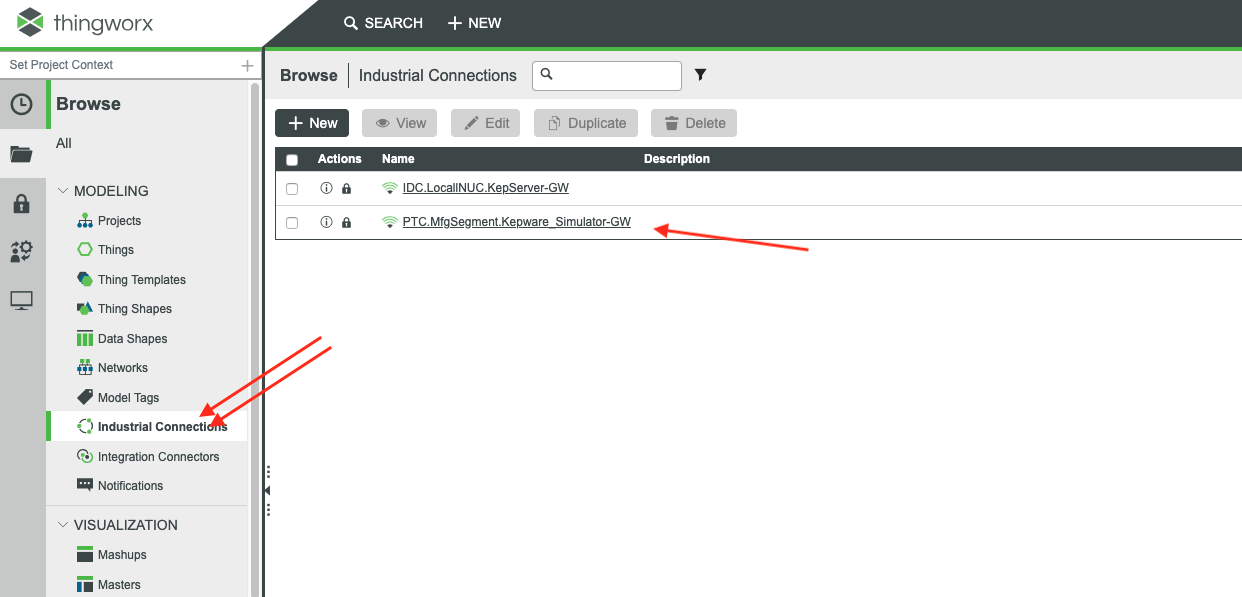This screenshot has width=1242, height=597.
Task: Open the search filter funnel dropdown
Action: click(x=700, y=75)
